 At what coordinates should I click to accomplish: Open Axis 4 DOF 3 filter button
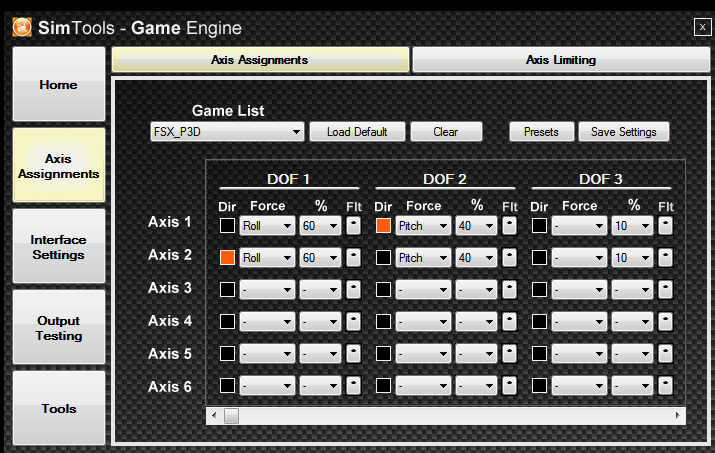665,322
